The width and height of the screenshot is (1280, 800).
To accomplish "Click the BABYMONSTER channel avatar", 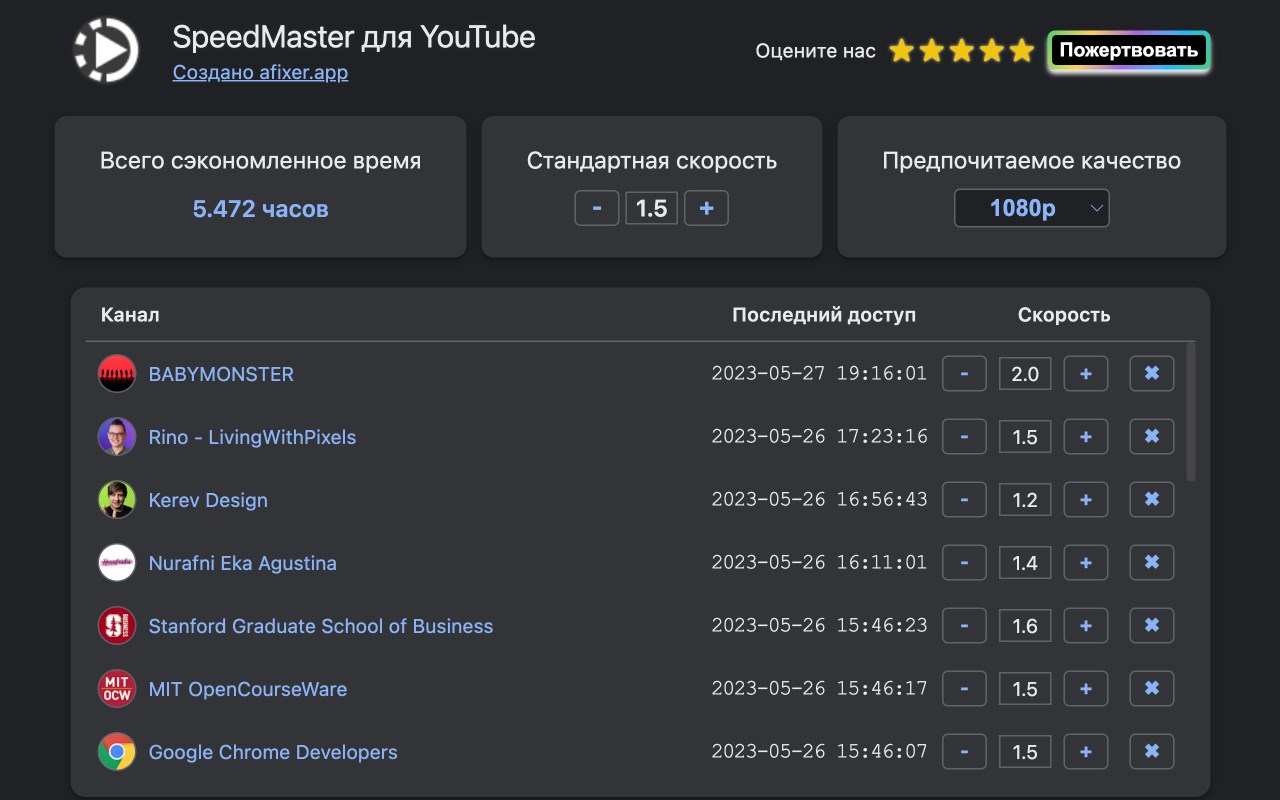I will (117, 374).
